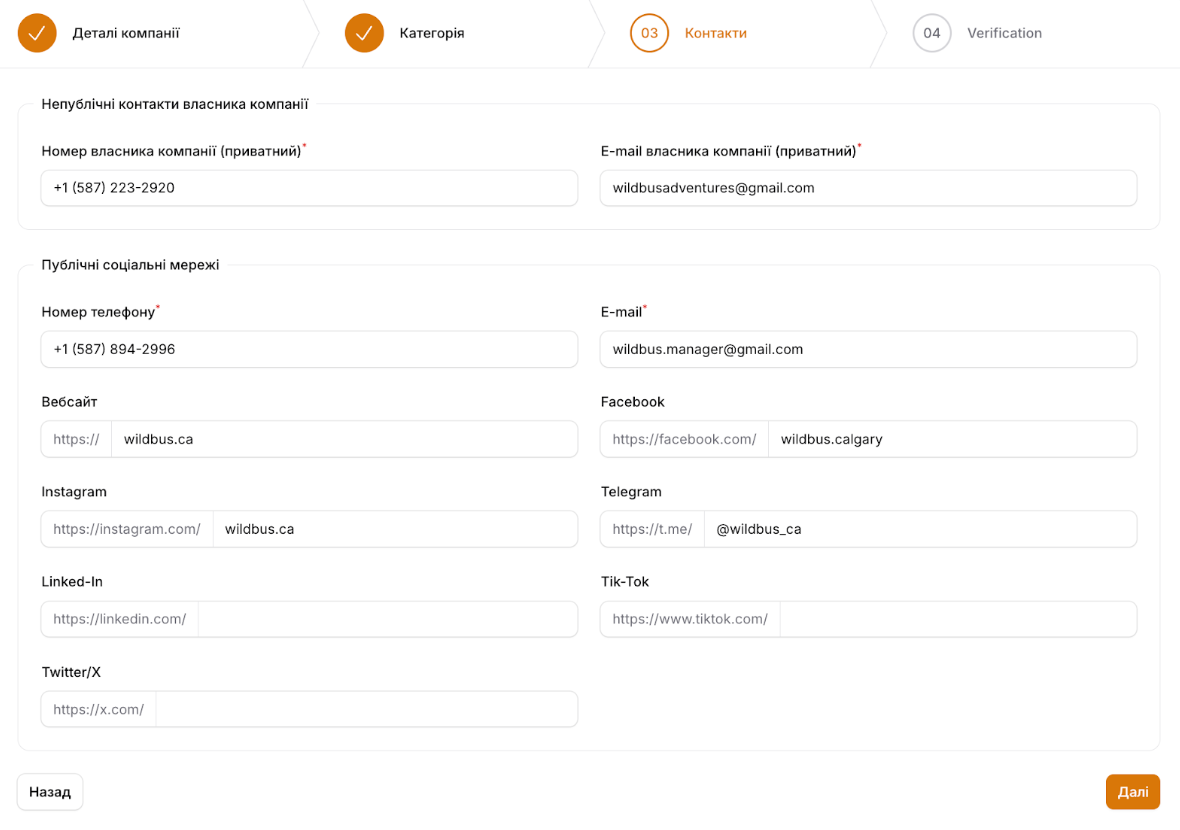Click the 04 Verification step circle
This screenshot has width=1180, height=830.
pos(931,33)
